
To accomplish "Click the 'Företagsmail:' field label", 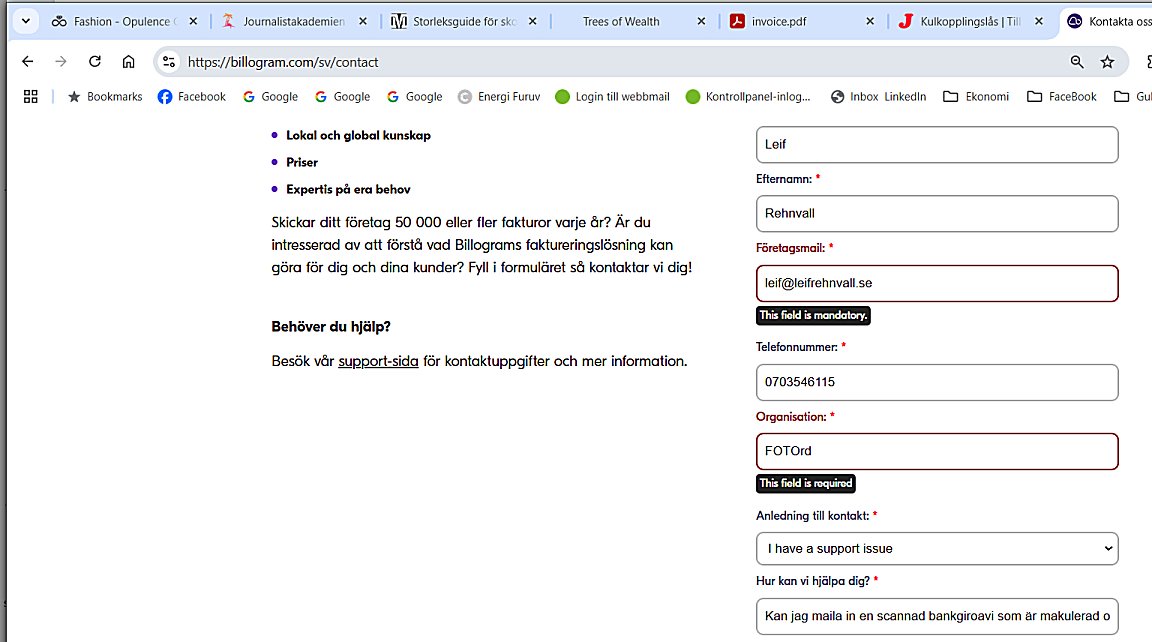I will click(791, 248).
